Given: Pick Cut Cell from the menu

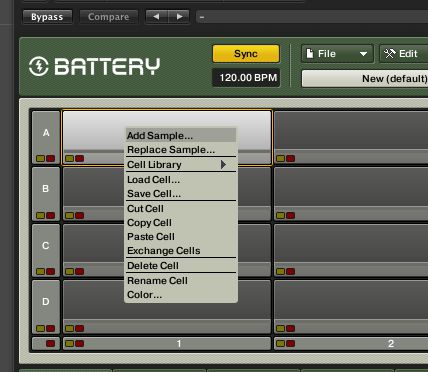Looking at the screenshot, I should 181,209.
